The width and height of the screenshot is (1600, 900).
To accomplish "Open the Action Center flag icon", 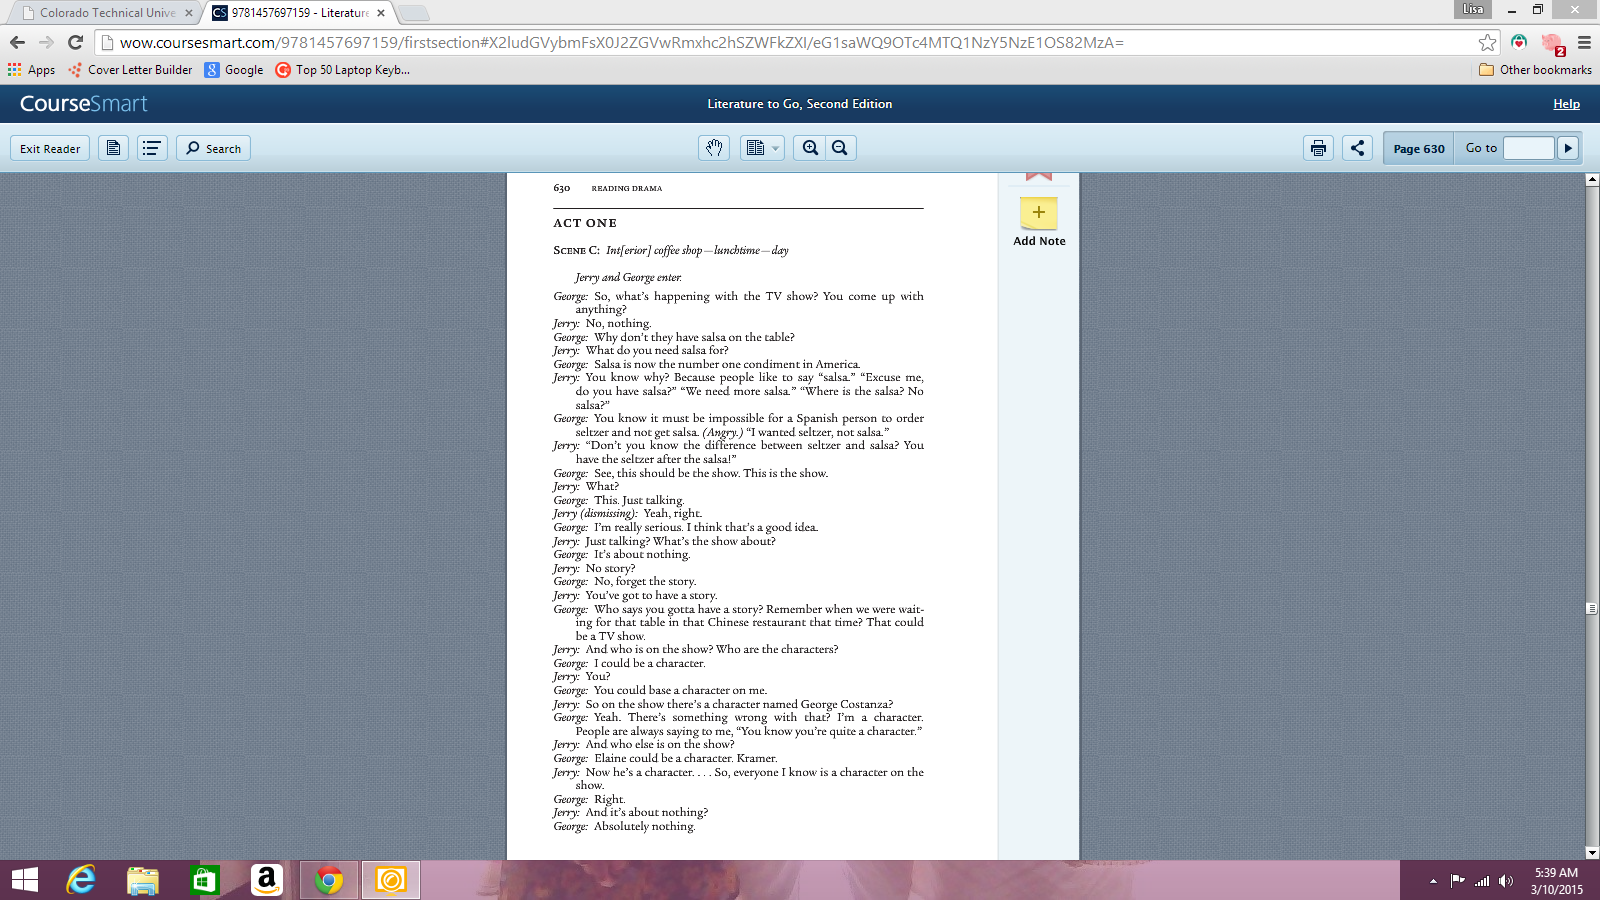I will click(x=1457, y=881).
